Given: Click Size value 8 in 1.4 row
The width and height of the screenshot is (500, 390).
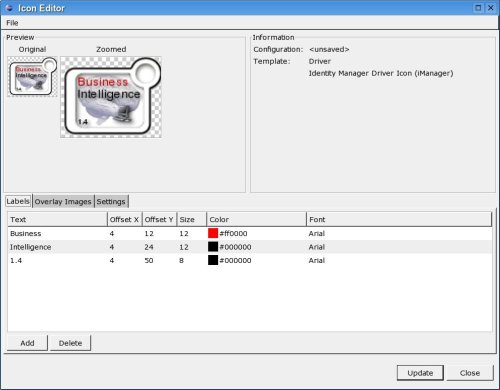Looking at the screenshot, I should coord(181,260).
